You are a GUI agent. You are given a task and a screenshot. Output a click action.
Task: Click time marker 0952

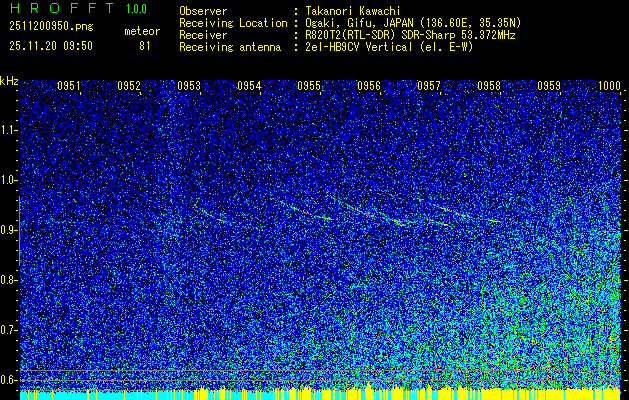[x=129, y=86]
